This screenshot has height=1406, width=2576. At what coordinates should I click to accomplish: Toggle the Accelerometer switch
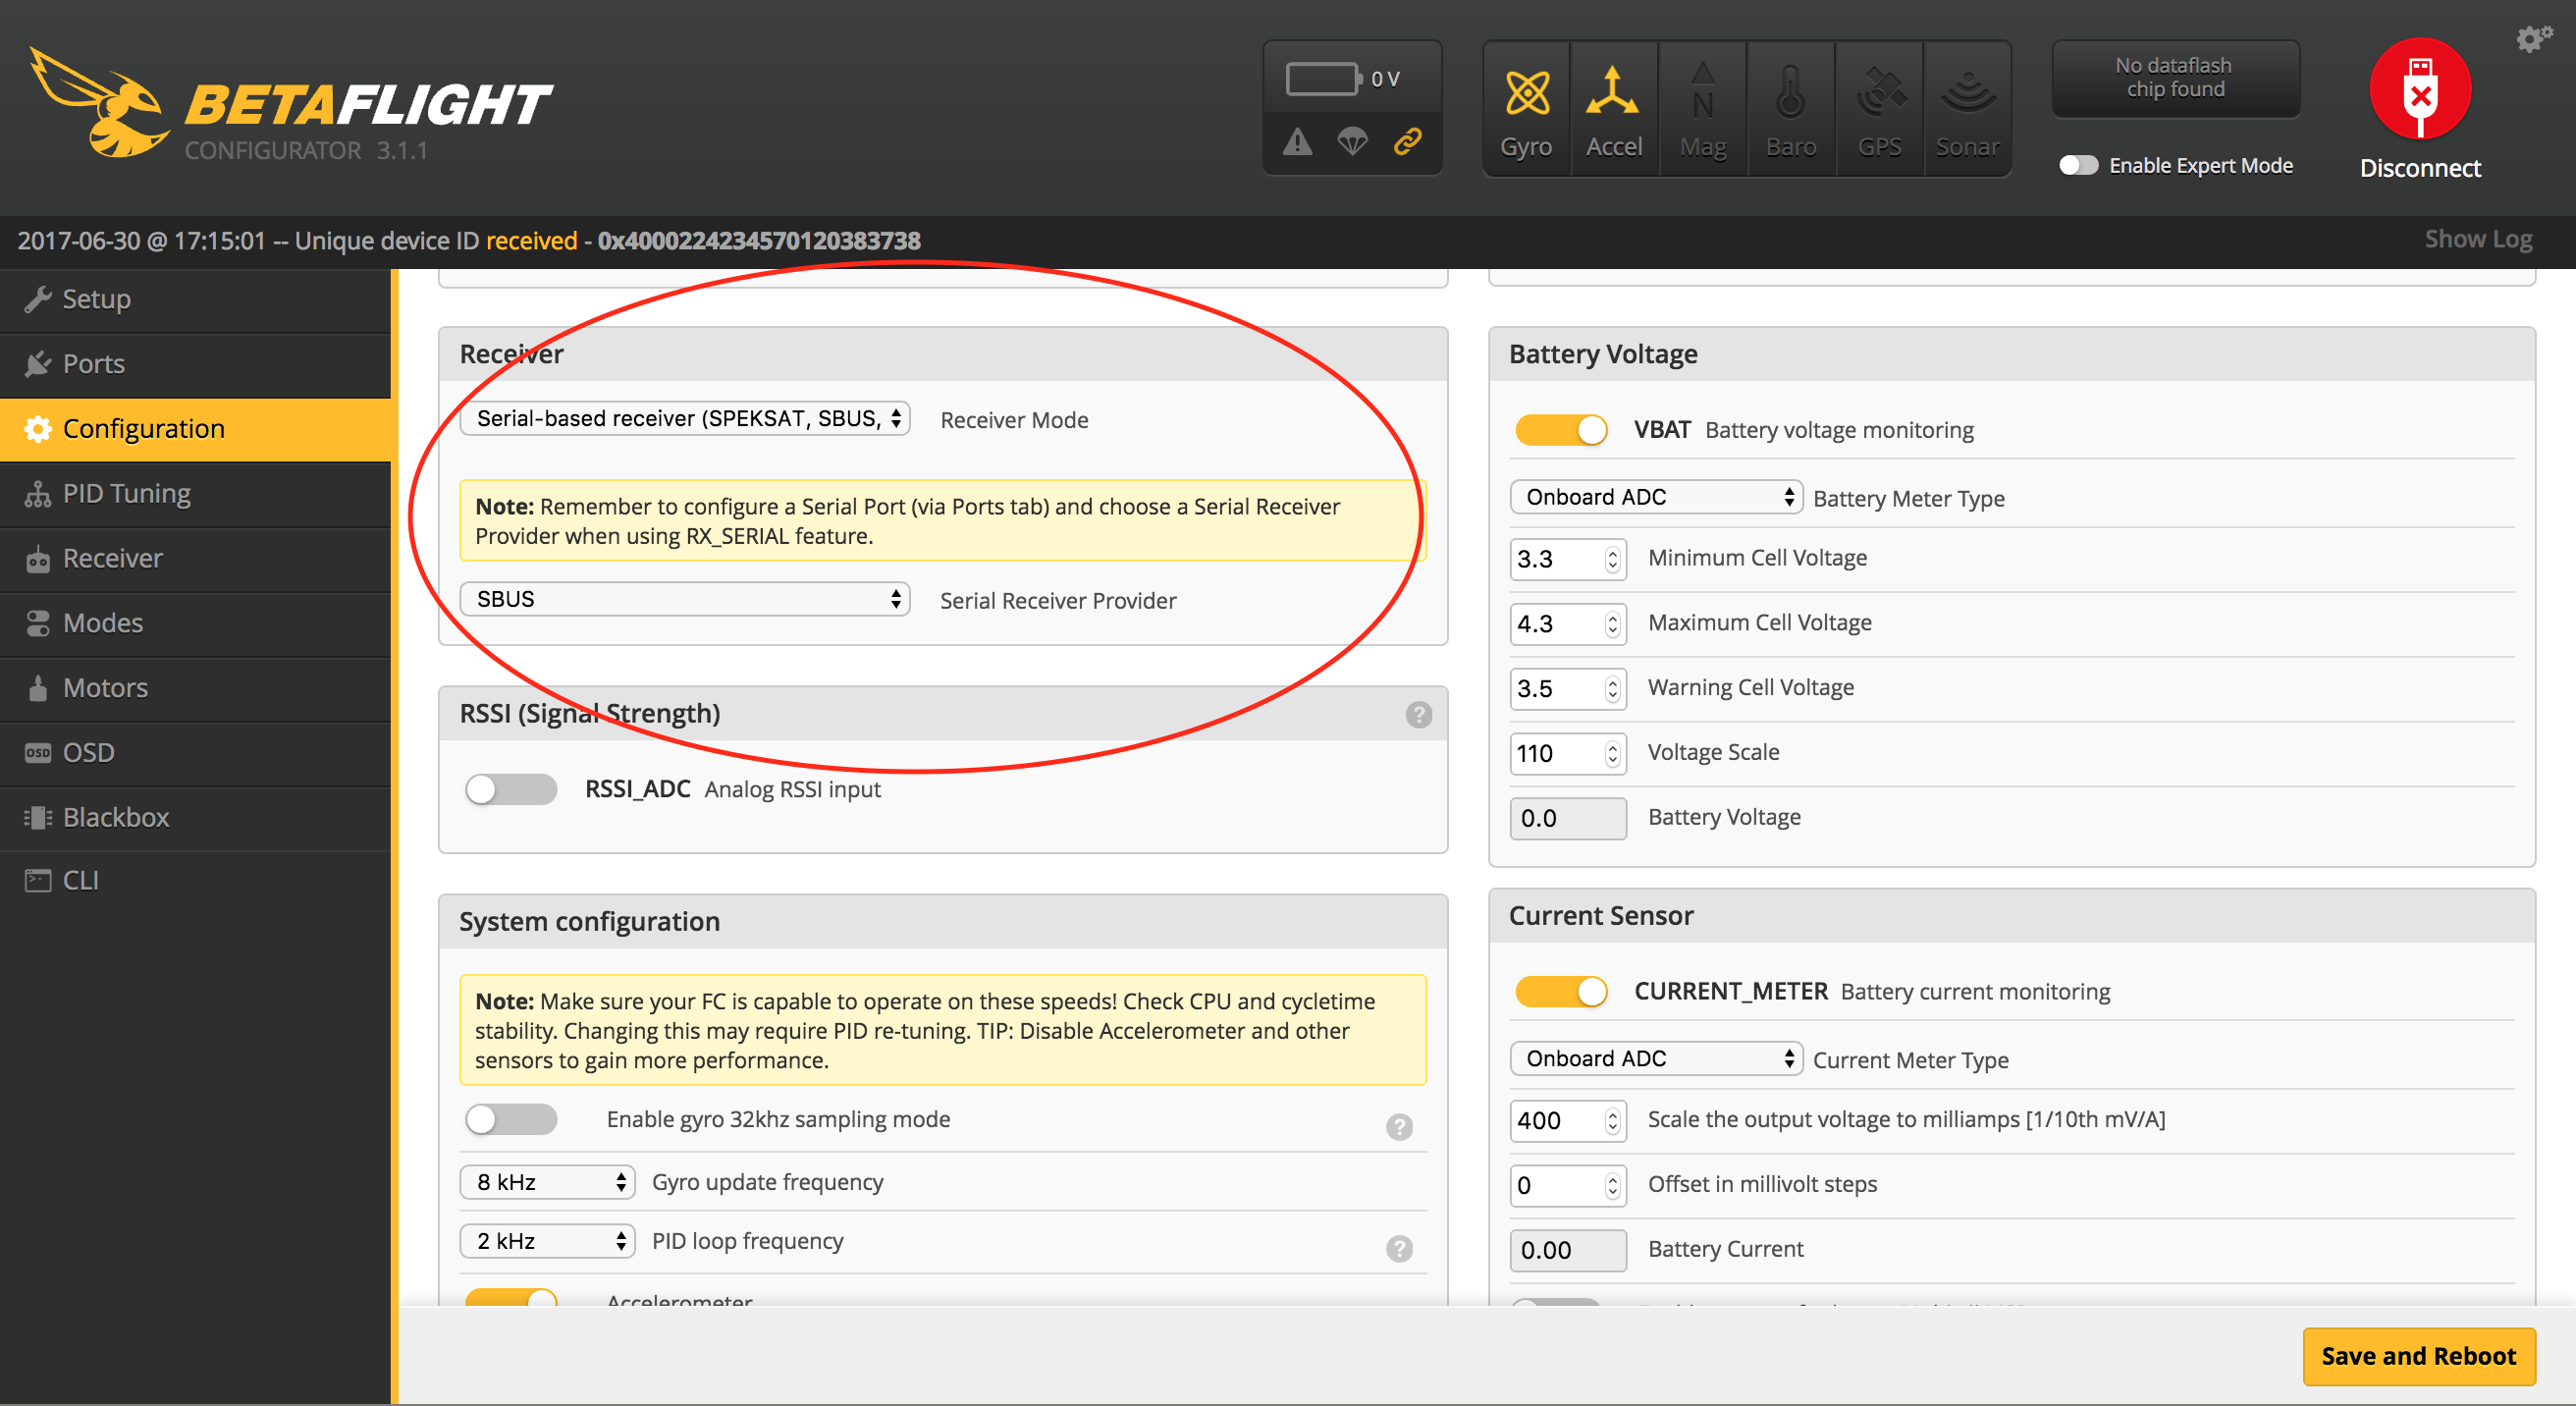[511, 1297]
